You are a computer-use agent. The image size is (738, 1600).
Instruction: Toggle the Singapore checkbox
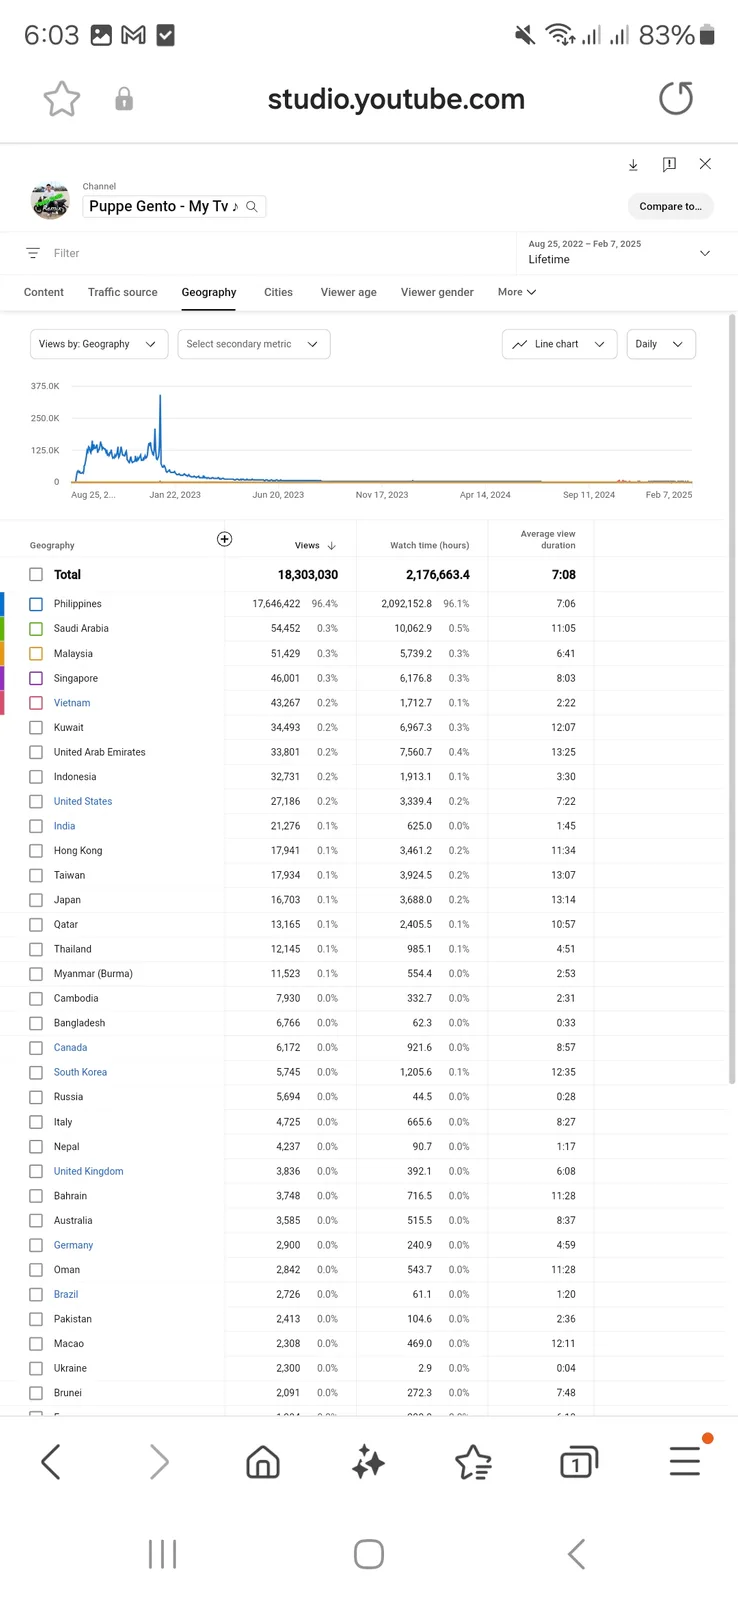point(36,678)
